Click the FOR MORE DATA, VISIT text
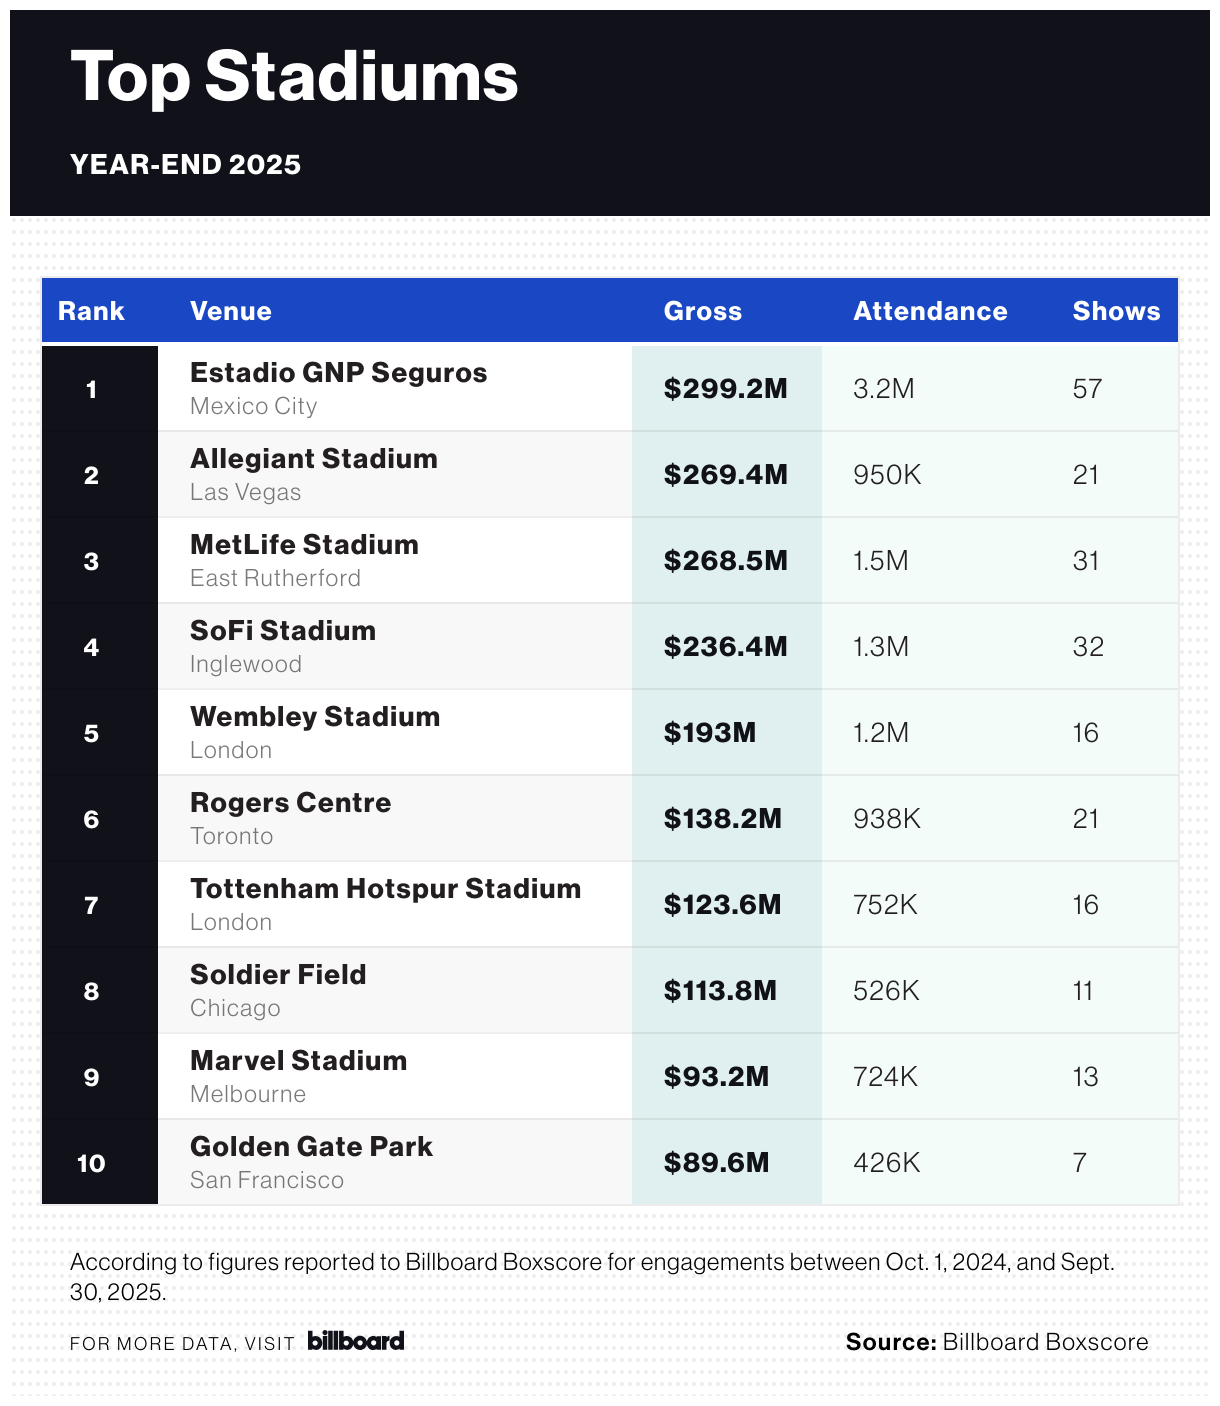The width and height of the screenshot is (1220, 1406). [182, 1343]
